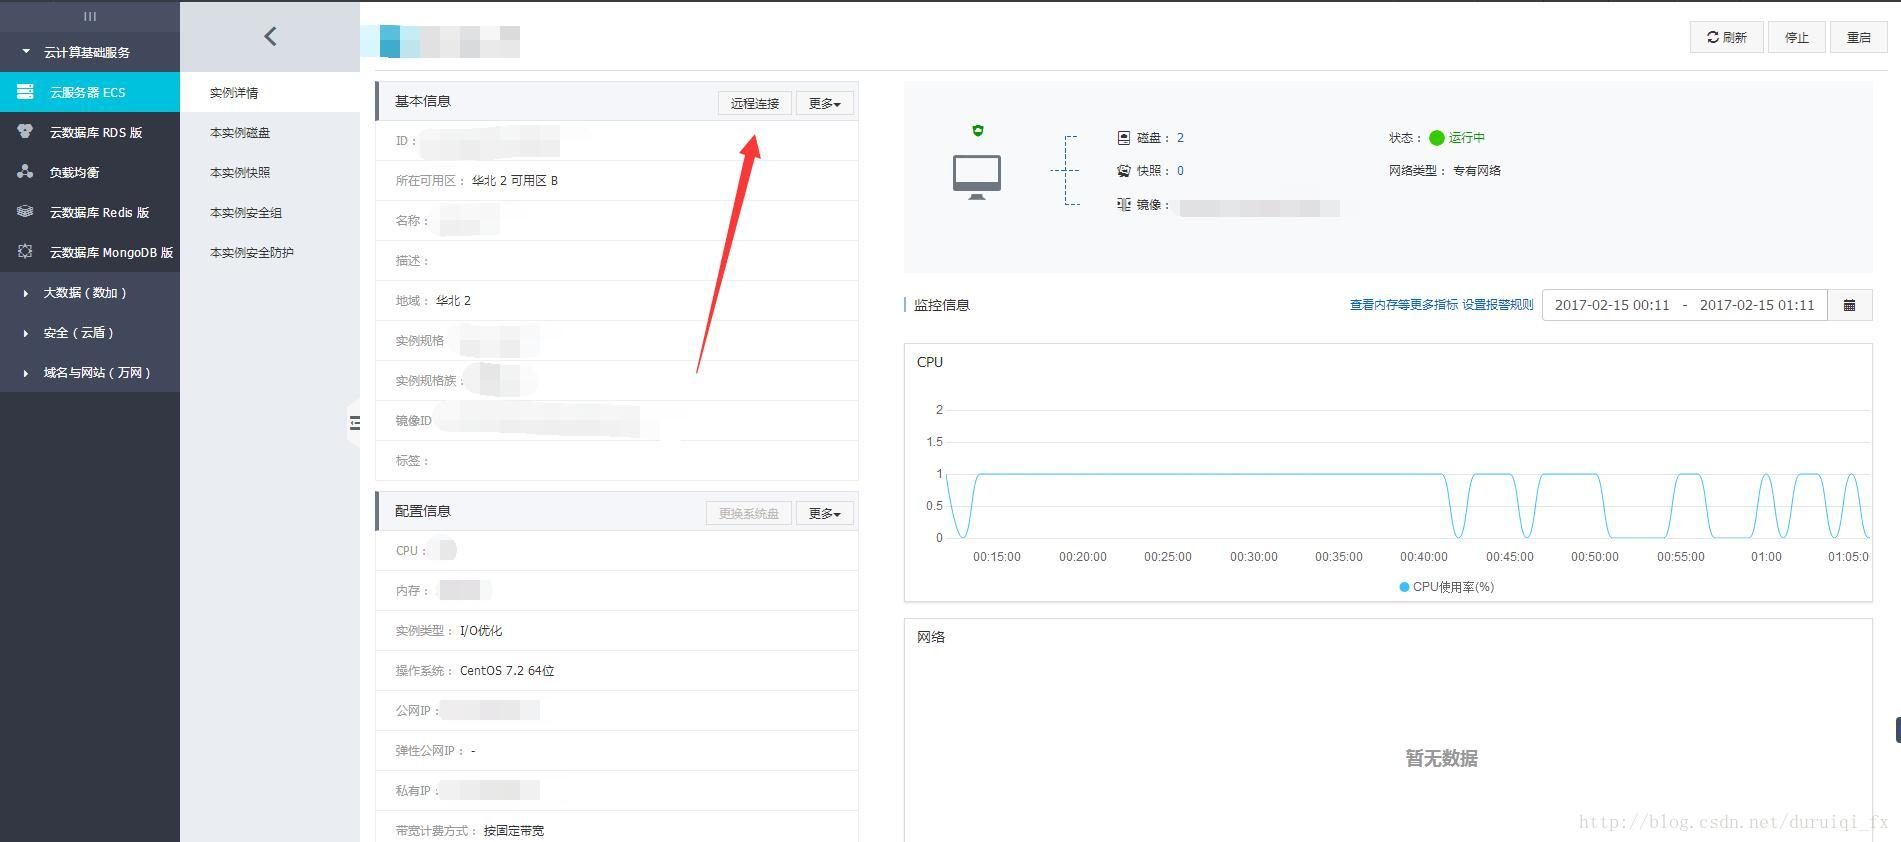Click the 云服务器 ECS server icon
The width and height of the screenshot is (1901, 842).
(x=25, y=92)
